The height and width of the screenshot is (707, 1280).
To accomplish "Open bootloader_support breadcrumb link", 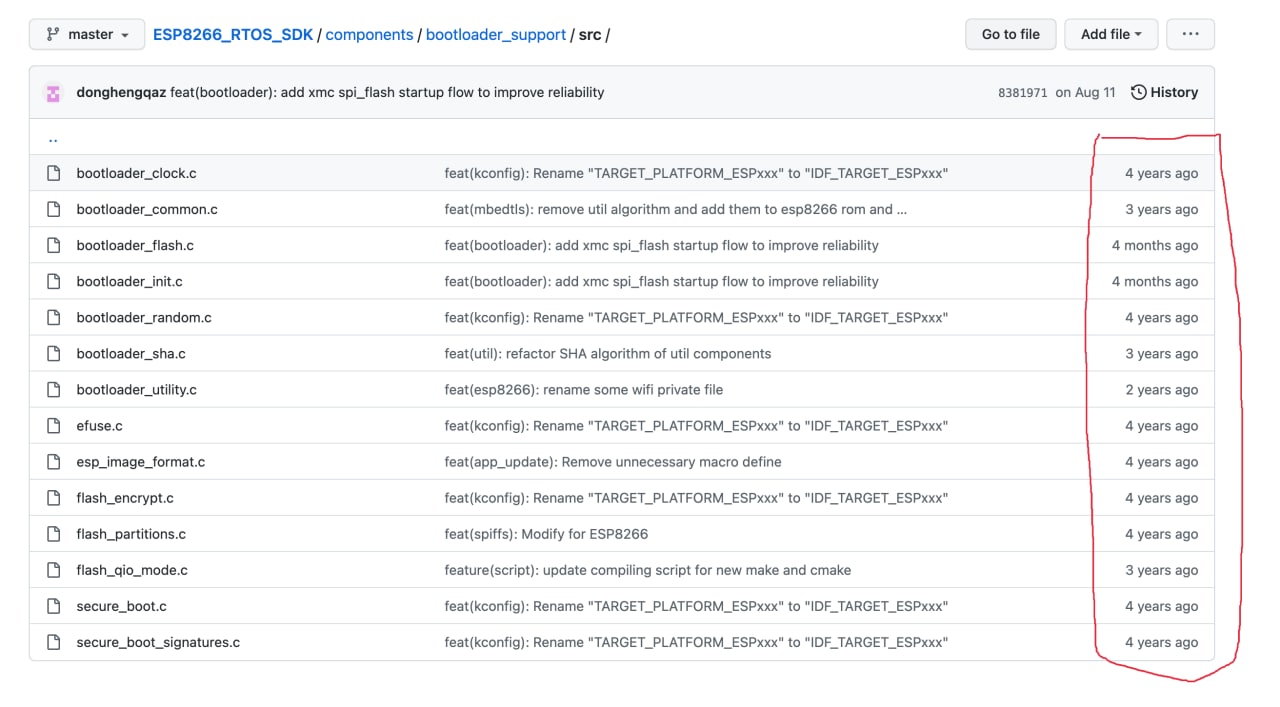I will [496, 34].
